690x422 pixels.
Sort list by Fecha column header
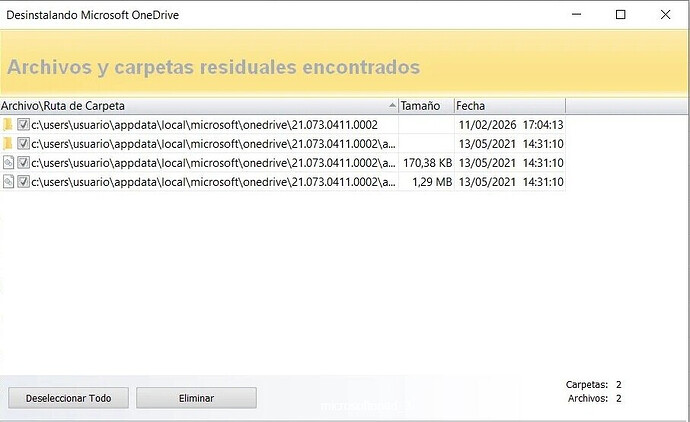(510, 106)
